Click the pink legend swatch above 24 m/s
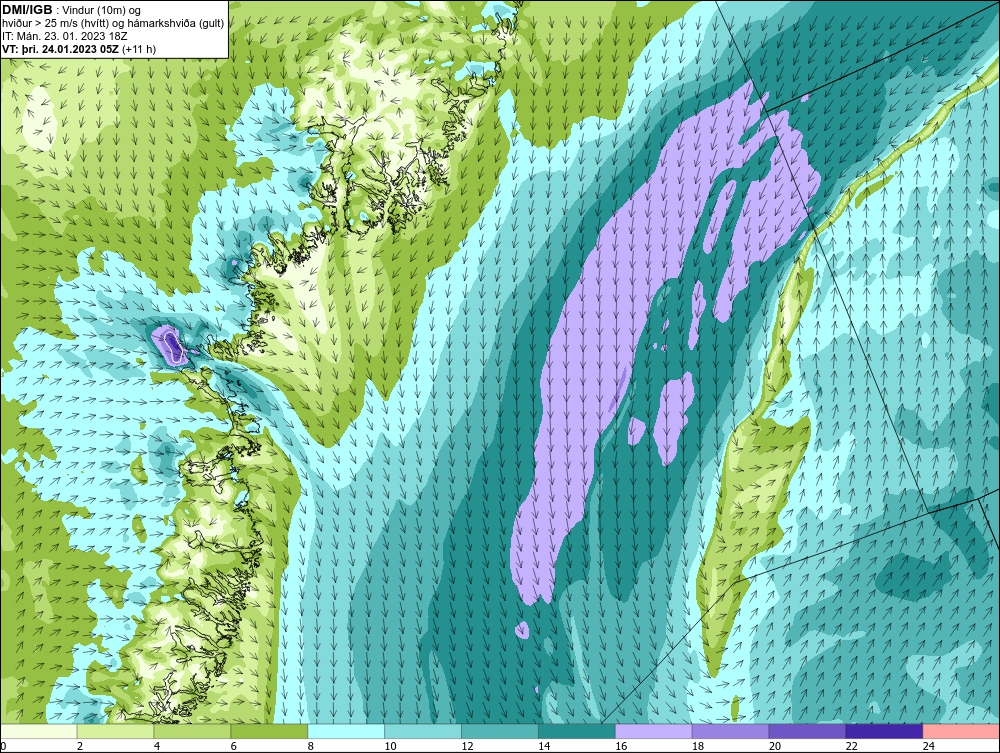1000x753 pixels. click(962, 731)
